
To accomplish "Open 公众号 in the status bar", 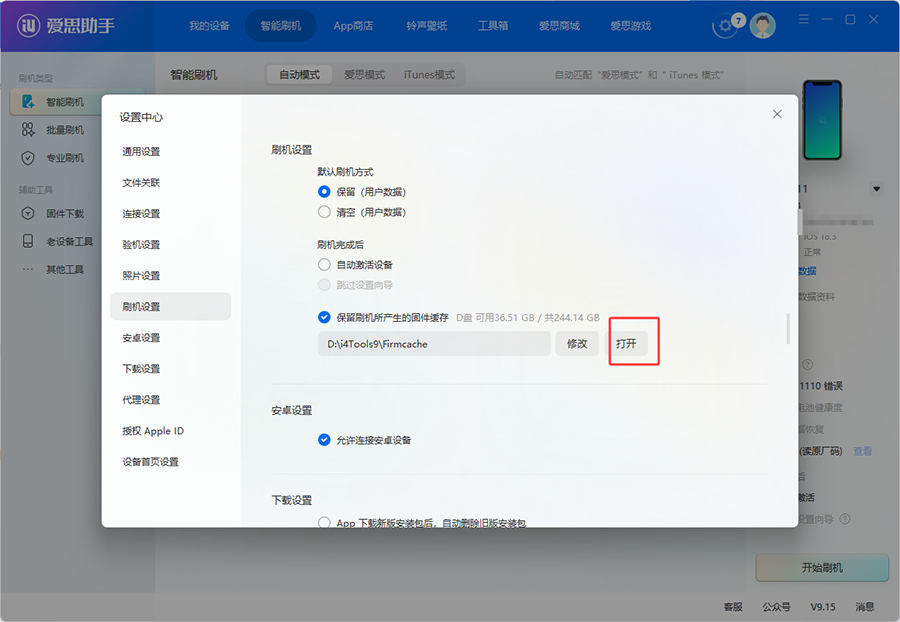I will (x=777, y=607).
